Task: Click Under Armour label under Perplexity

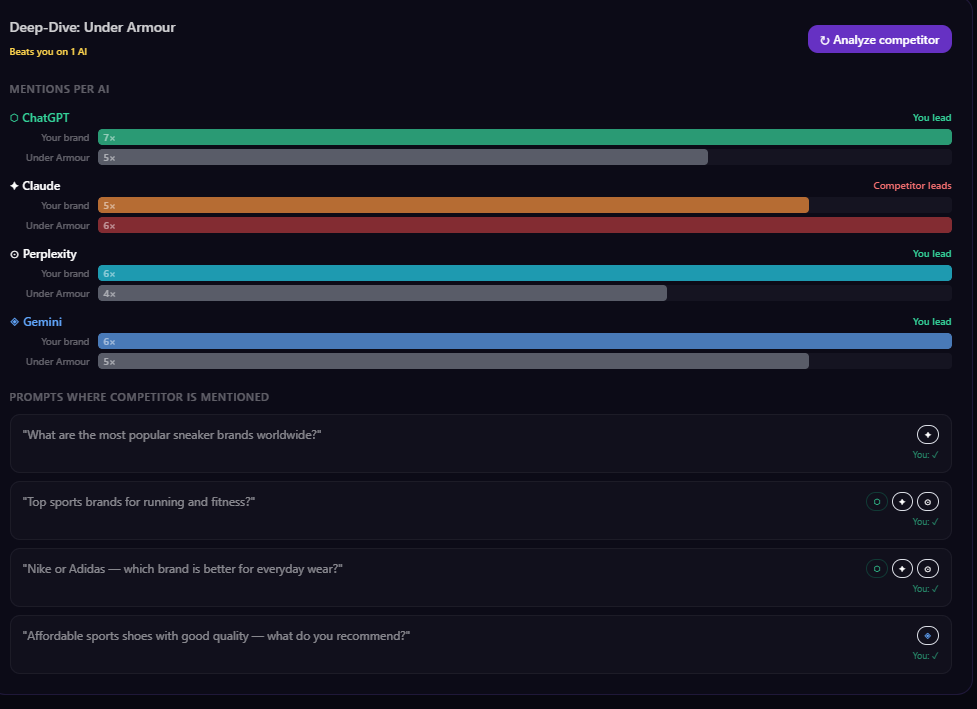Action: (57, 293)
